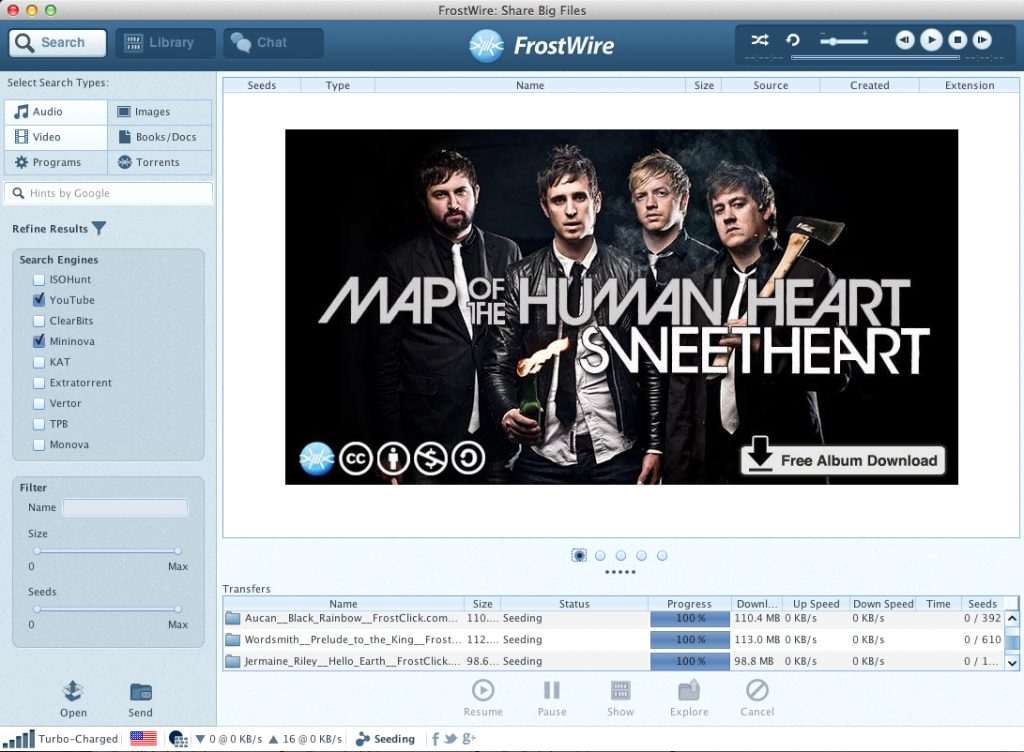Click the Turbo-Charged connection indicator

[x=61, y=739]
